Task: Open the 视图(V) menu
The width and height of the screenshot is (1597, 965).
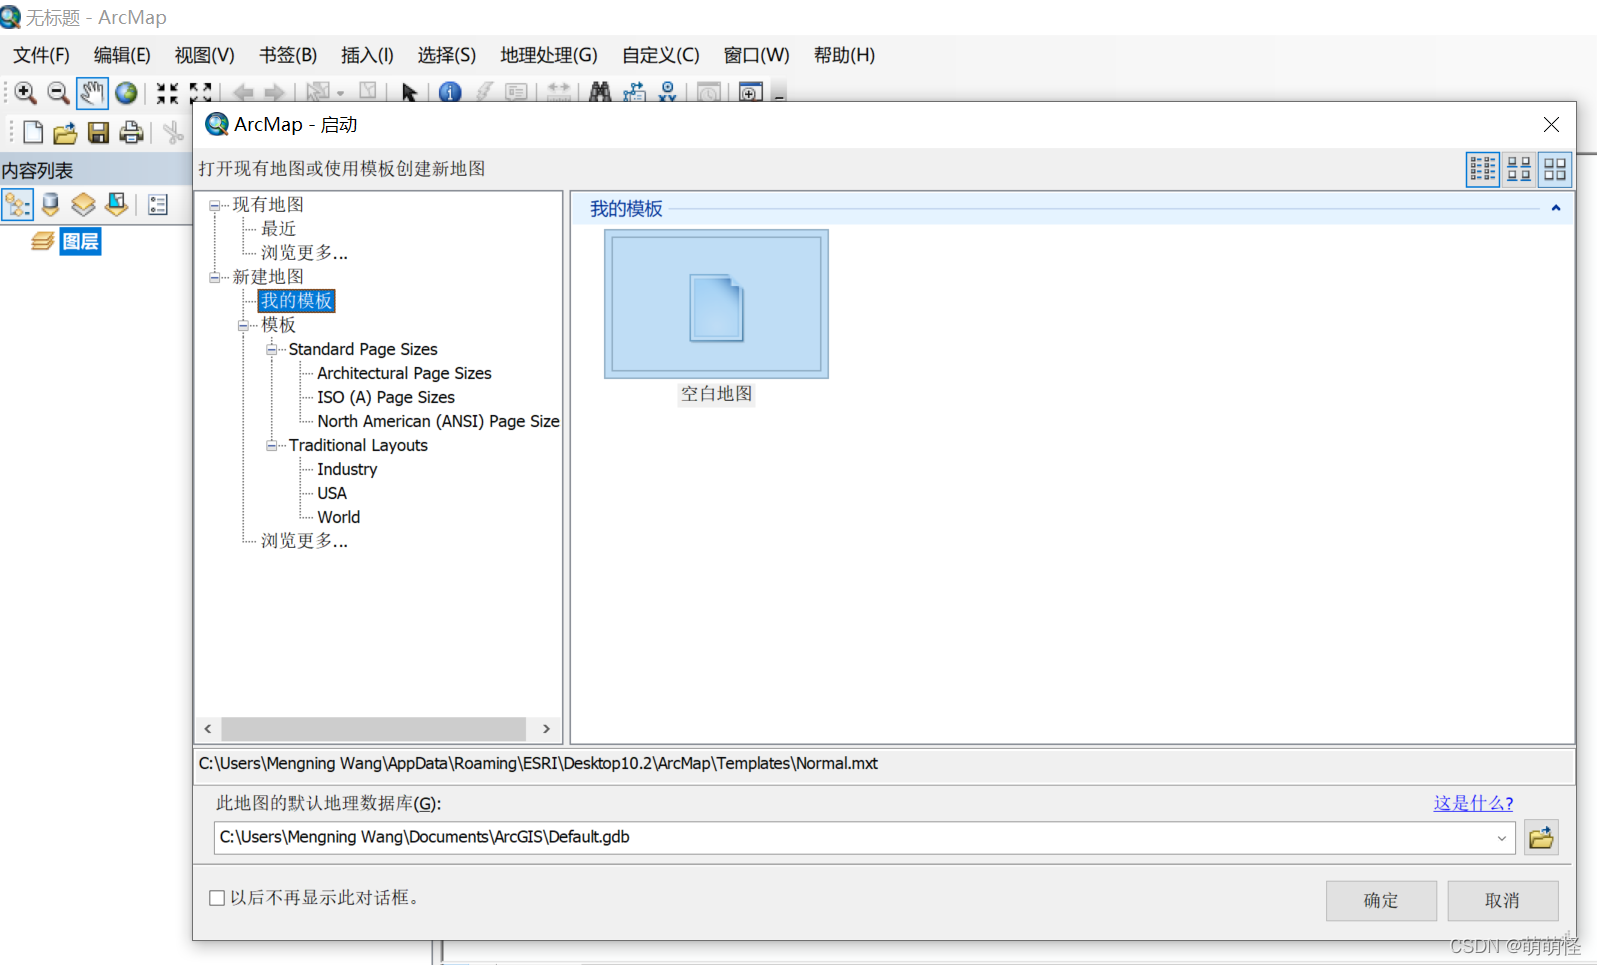Action: click(204, 55)
